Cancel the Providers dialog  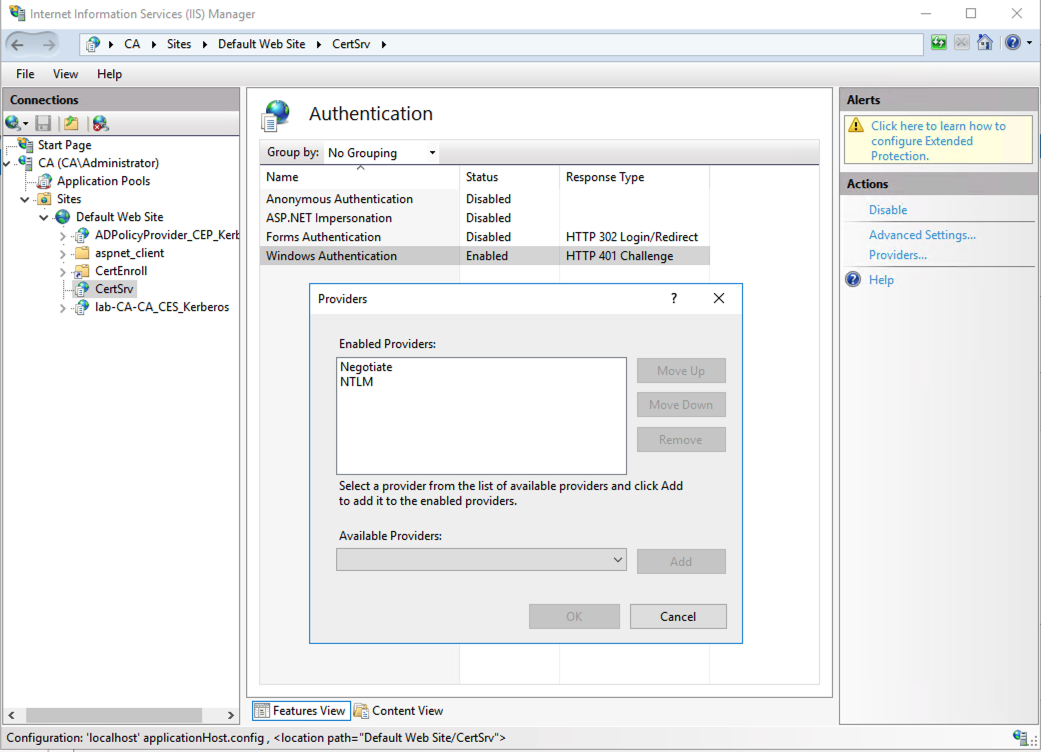pos(678,616)
